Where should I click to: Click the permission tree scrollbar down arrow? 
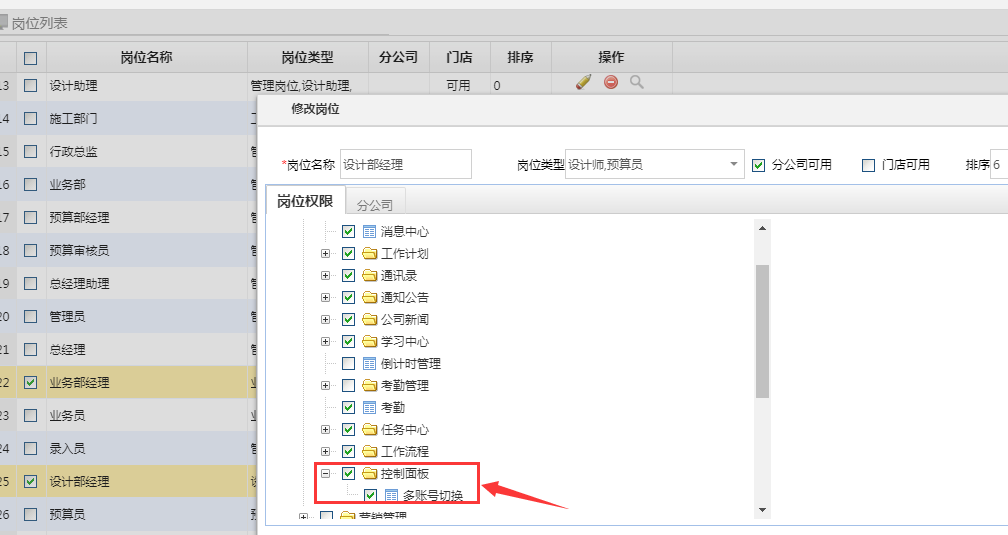[762, 510]
